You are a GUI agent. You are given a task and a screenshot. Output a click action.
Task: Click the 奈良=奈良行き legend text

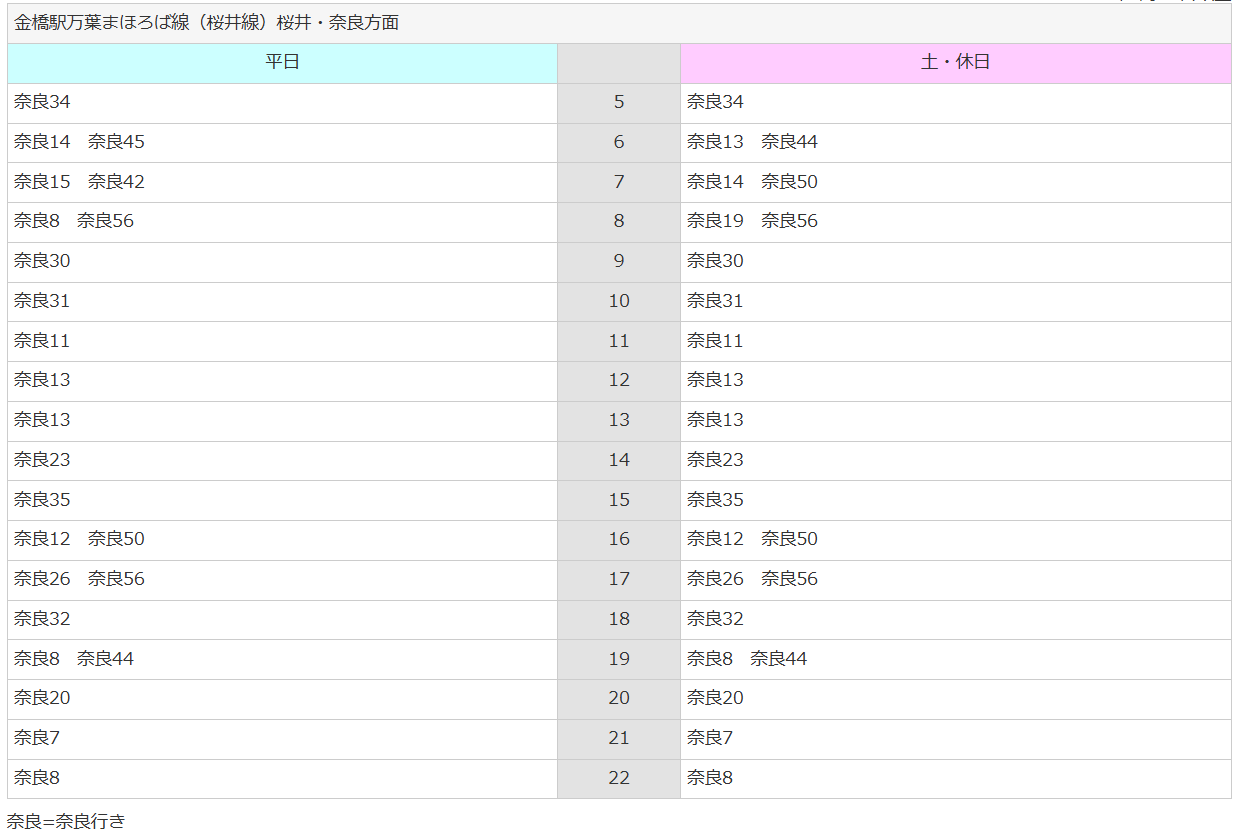pos(66,822)
